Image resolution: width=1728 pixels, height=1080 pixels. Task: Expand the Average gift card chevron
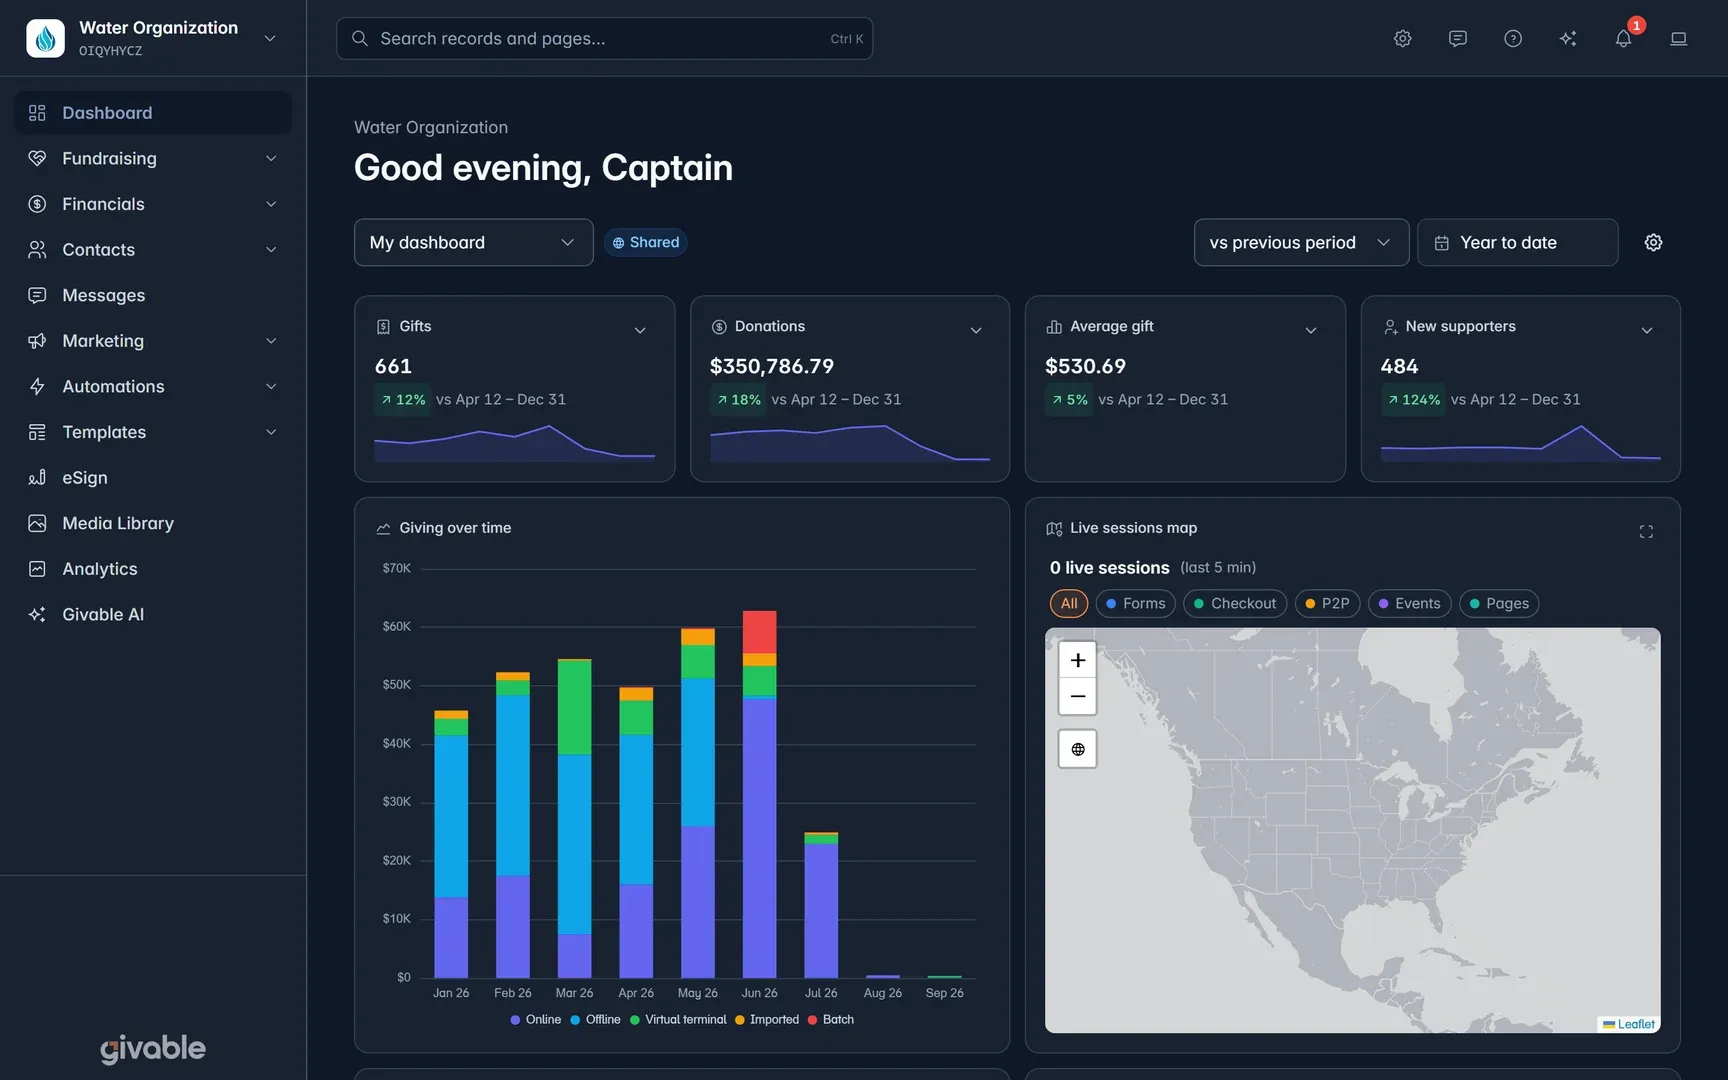pyautogui.click(x=1311, y=330)
